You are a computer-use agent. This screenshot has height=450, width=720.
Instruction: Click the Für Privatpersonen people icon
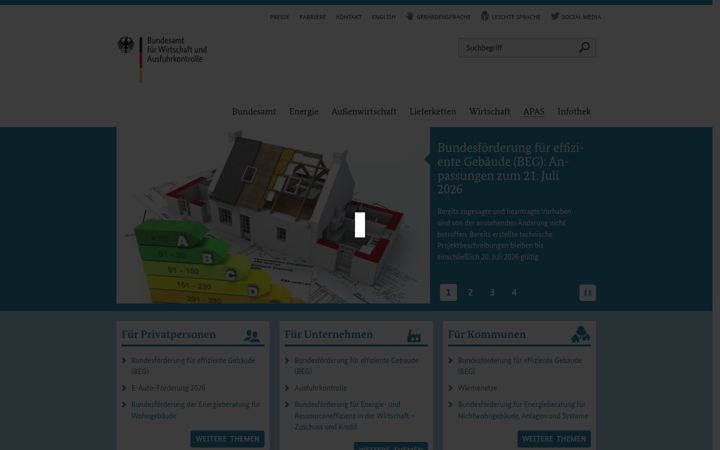[x=252, y=336]
